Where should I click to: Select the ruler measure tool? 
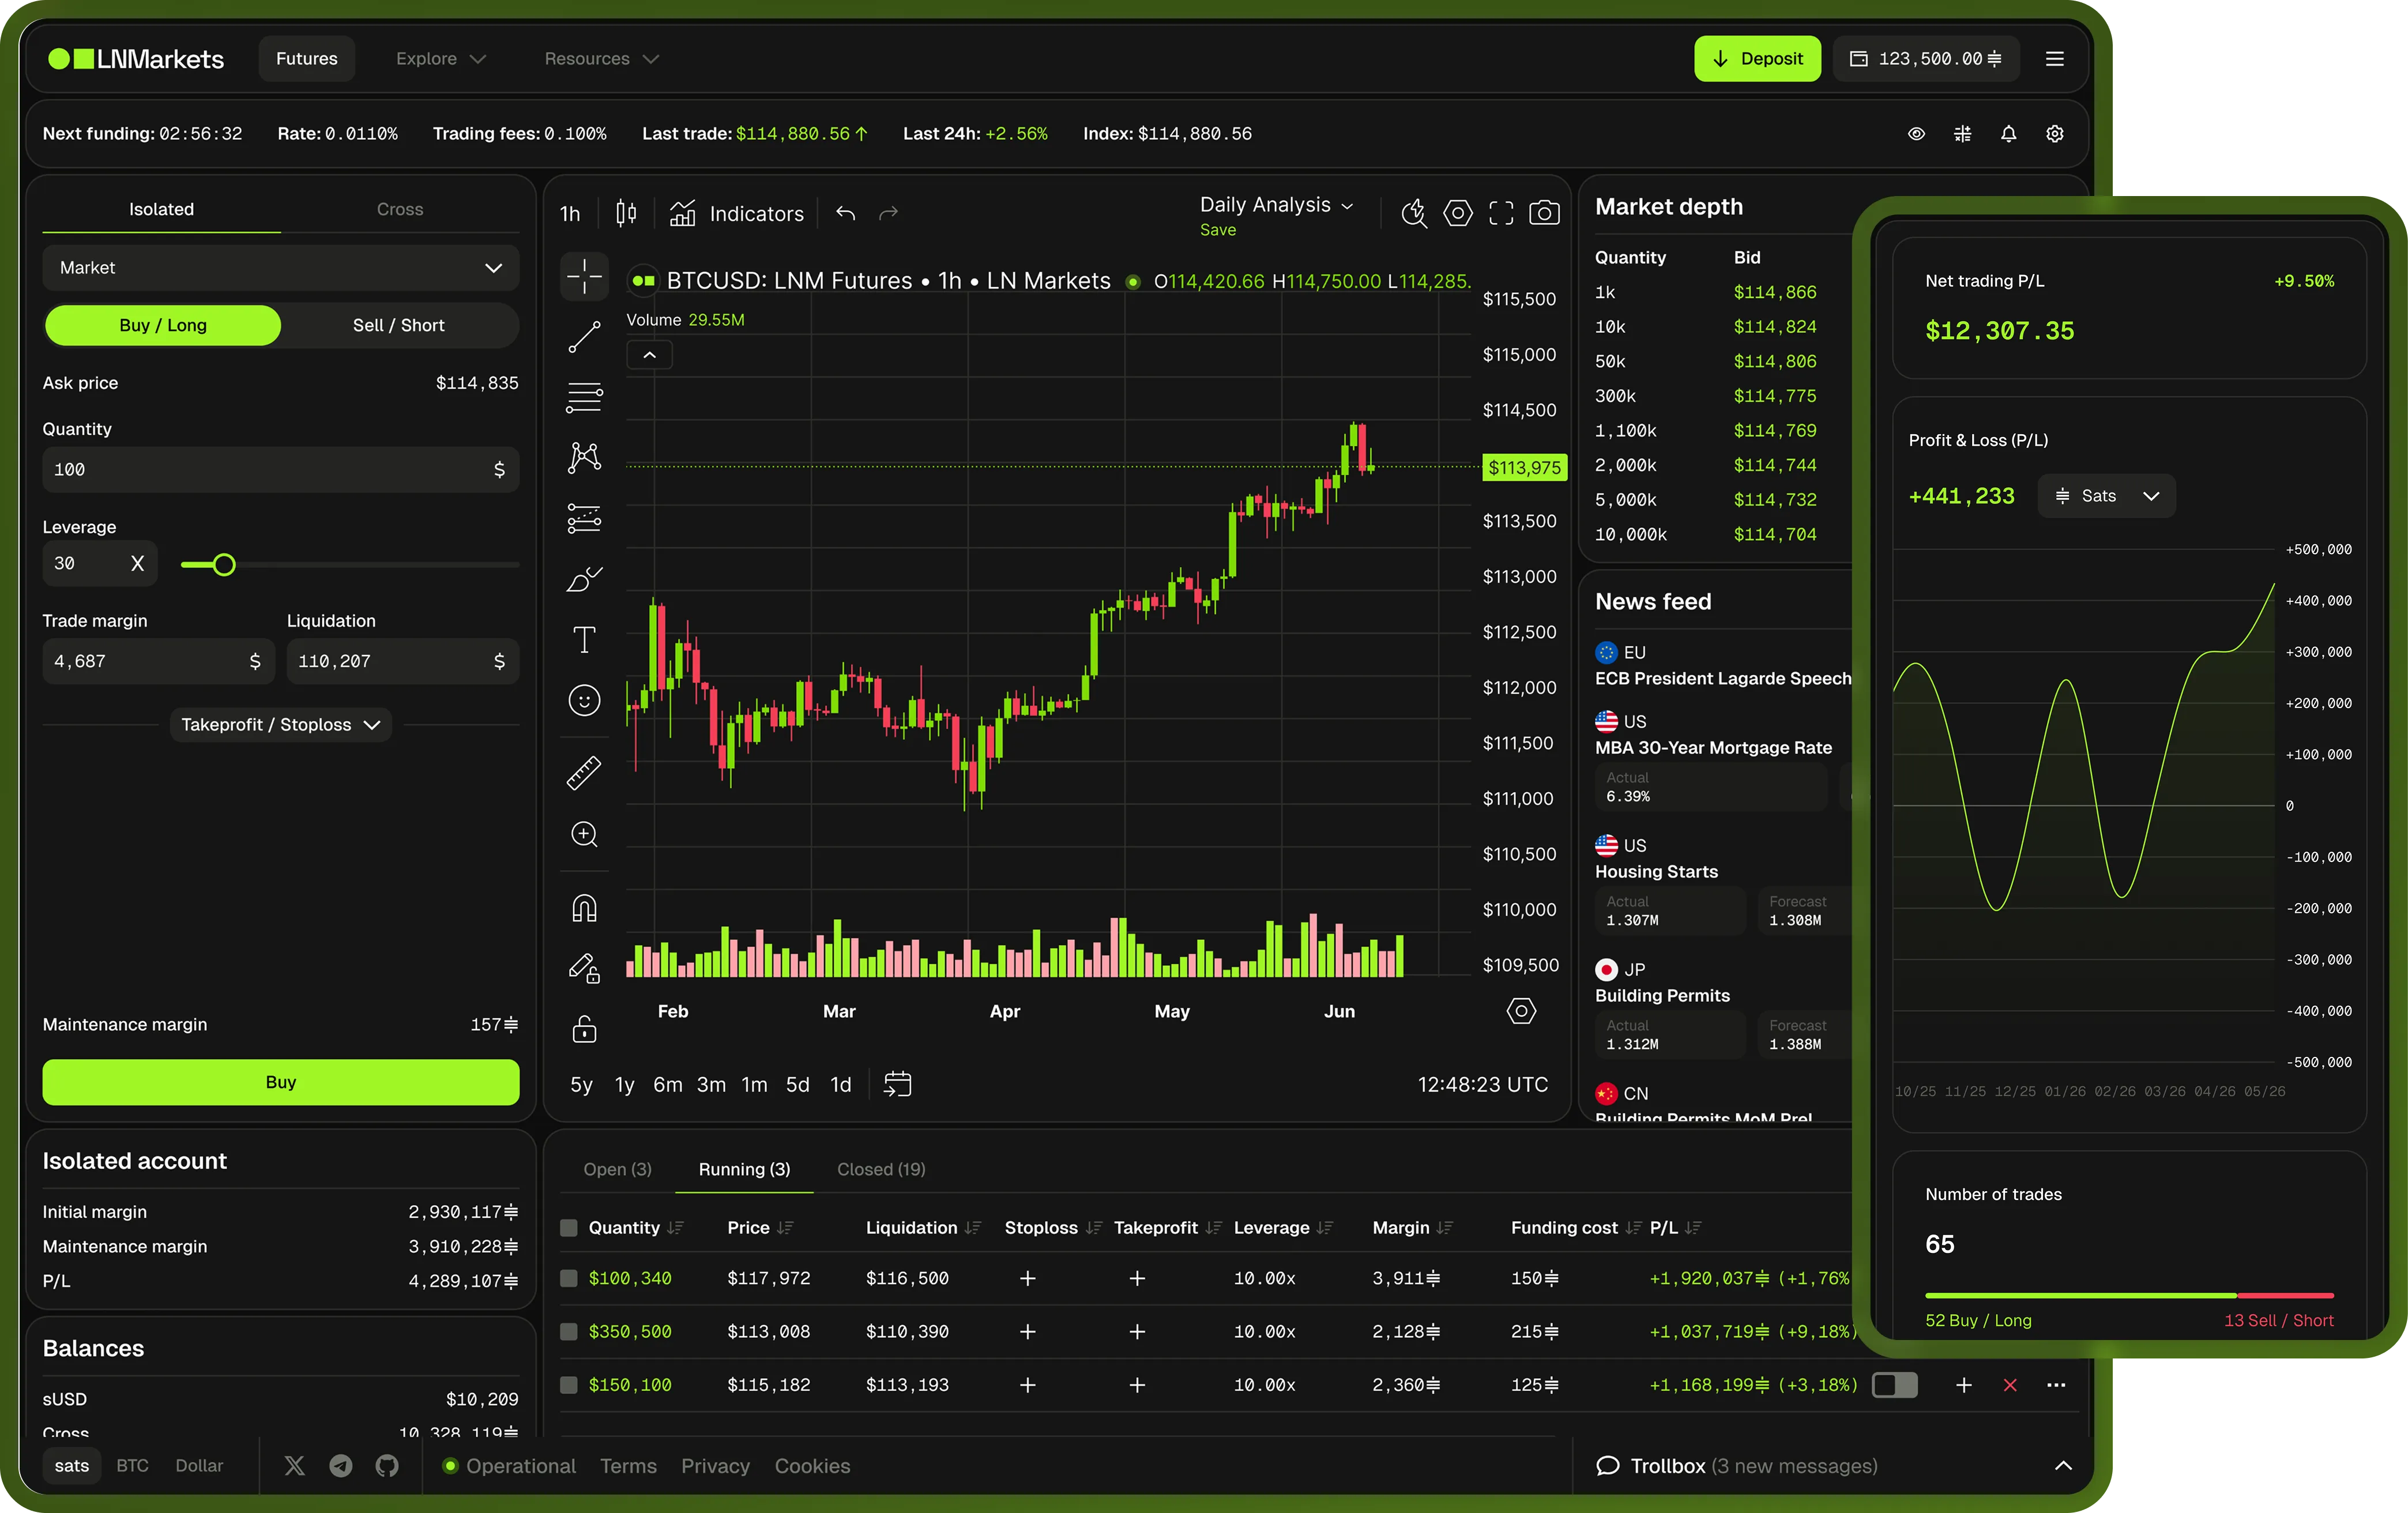(x=584, y=773)
